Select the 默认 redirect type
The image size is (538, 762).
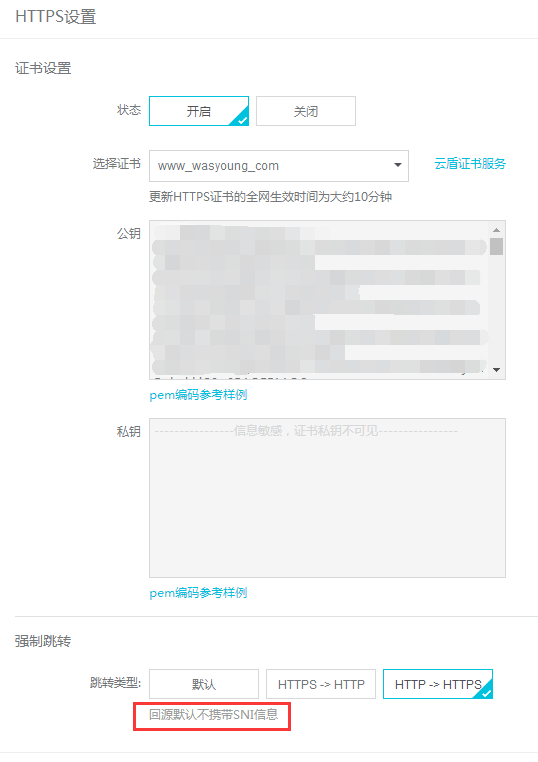pos(204,684)
